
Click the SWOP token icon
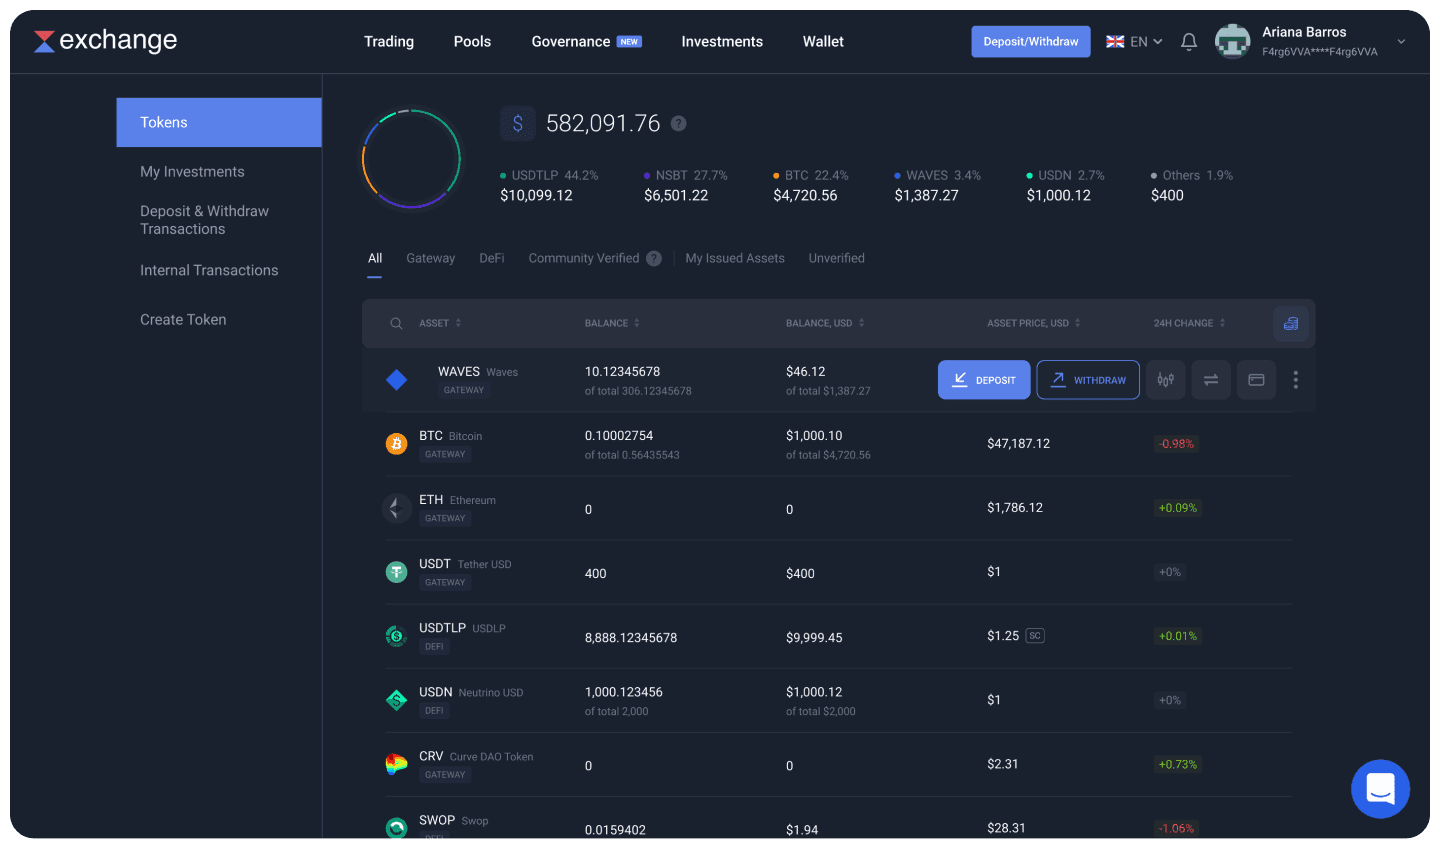click(397, 827)
